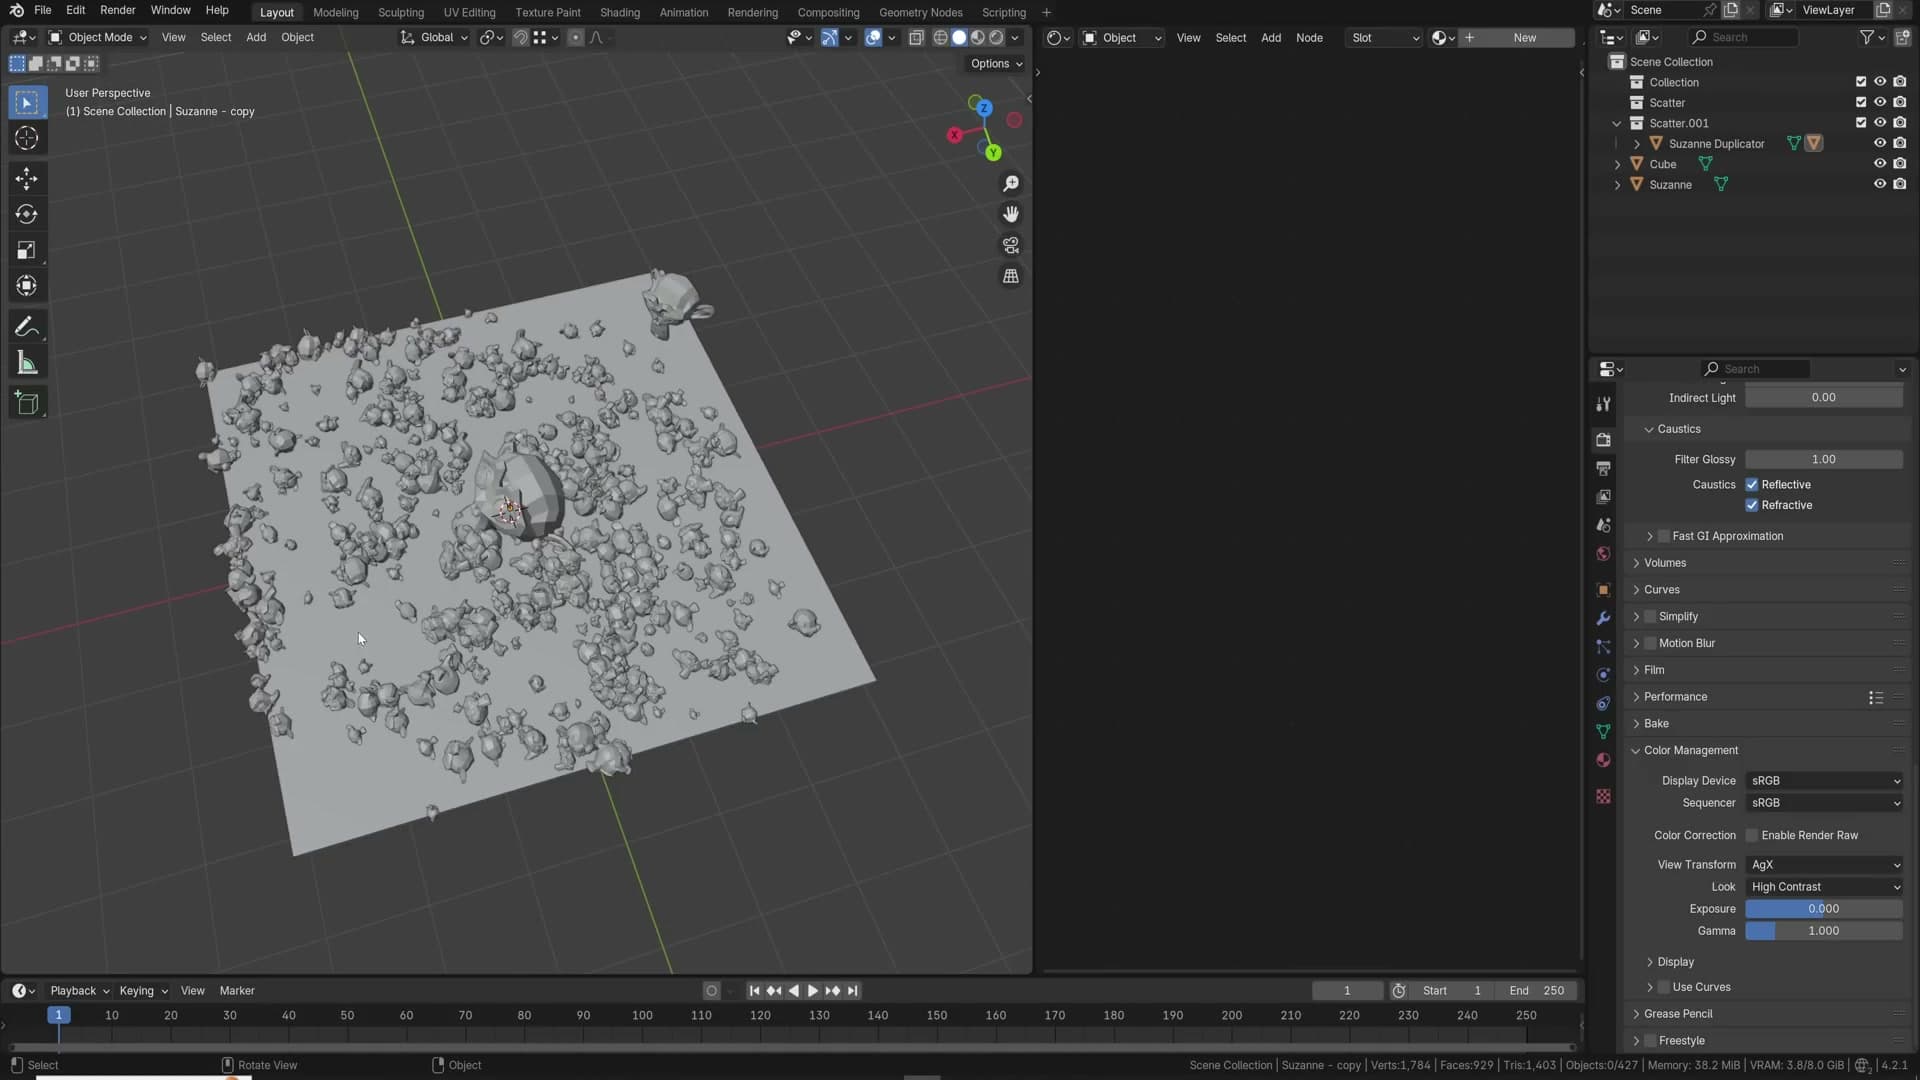Open the Texture properties tab
This screenshot has width=1920, height=1080.
(1603, 796)
